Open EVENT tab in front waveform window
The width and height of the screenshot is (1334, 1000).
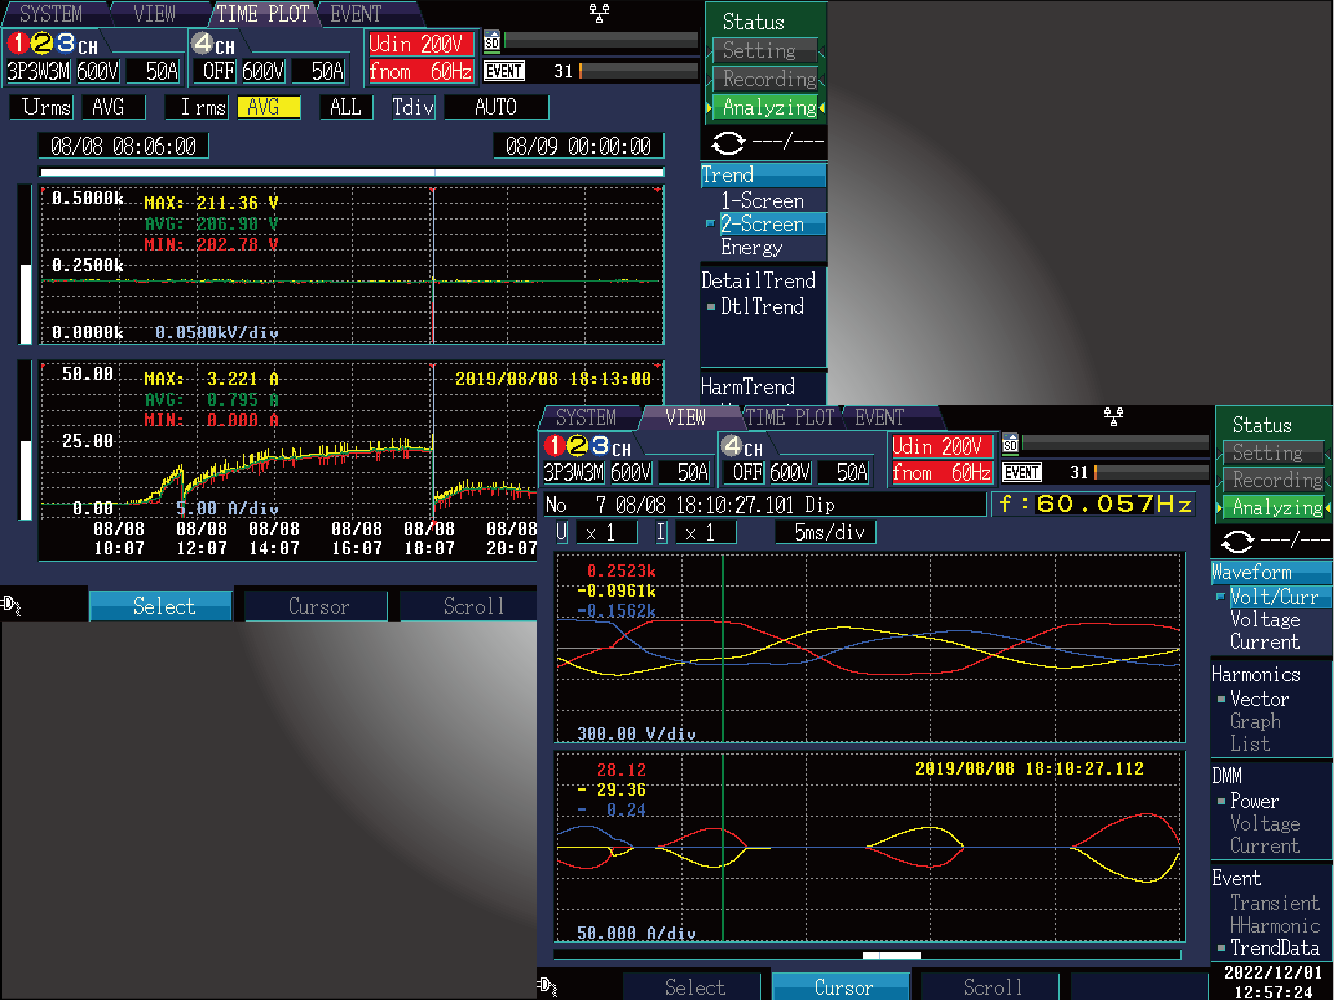880,417
